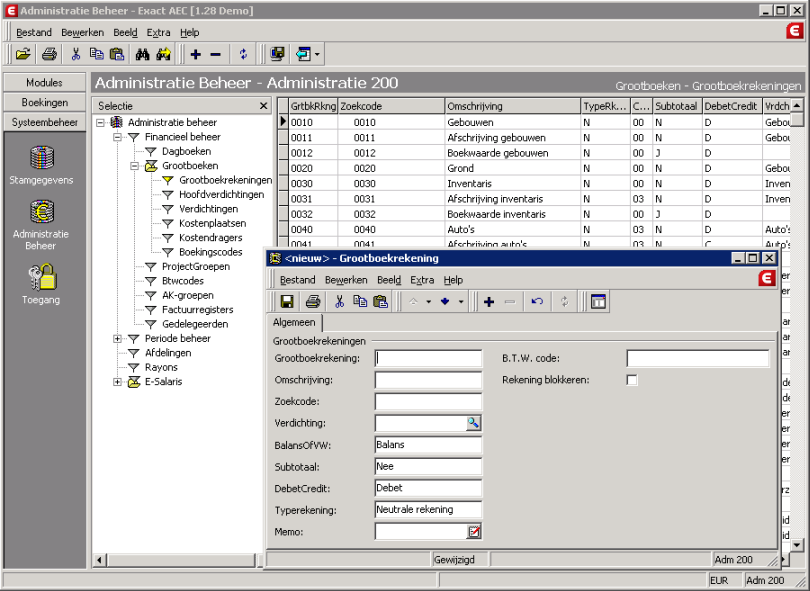Click the 'Boekwaarde gebouwen' cell in the grid

(512, 153)
